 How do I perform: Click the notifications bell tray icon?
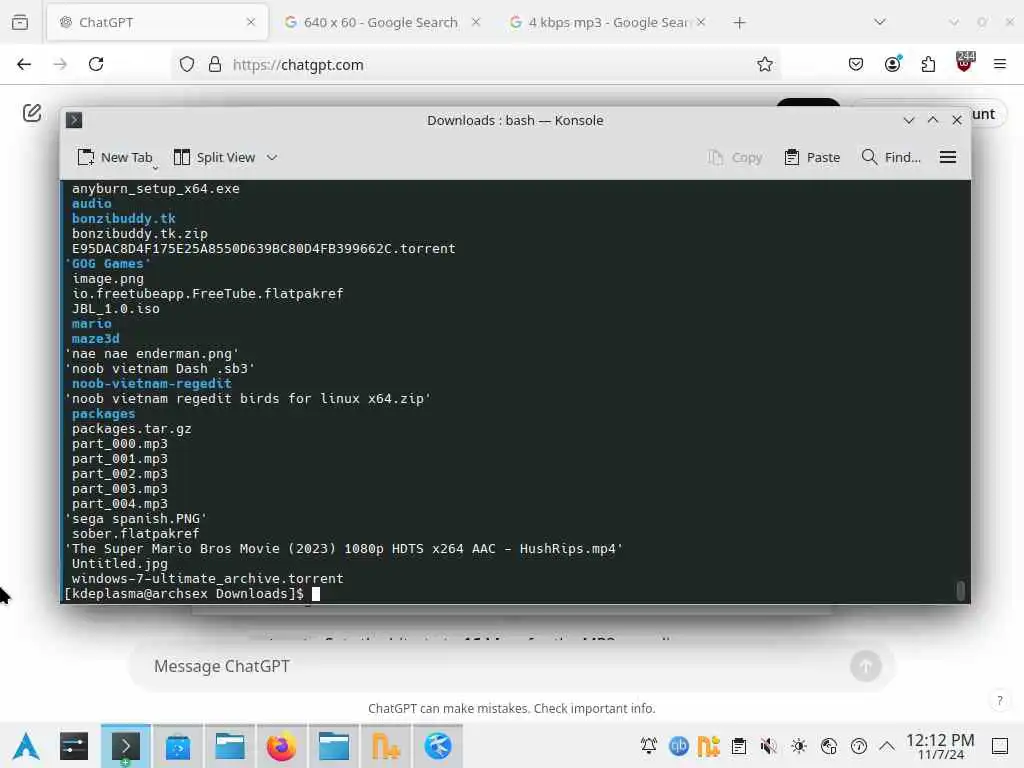point(648,746)
